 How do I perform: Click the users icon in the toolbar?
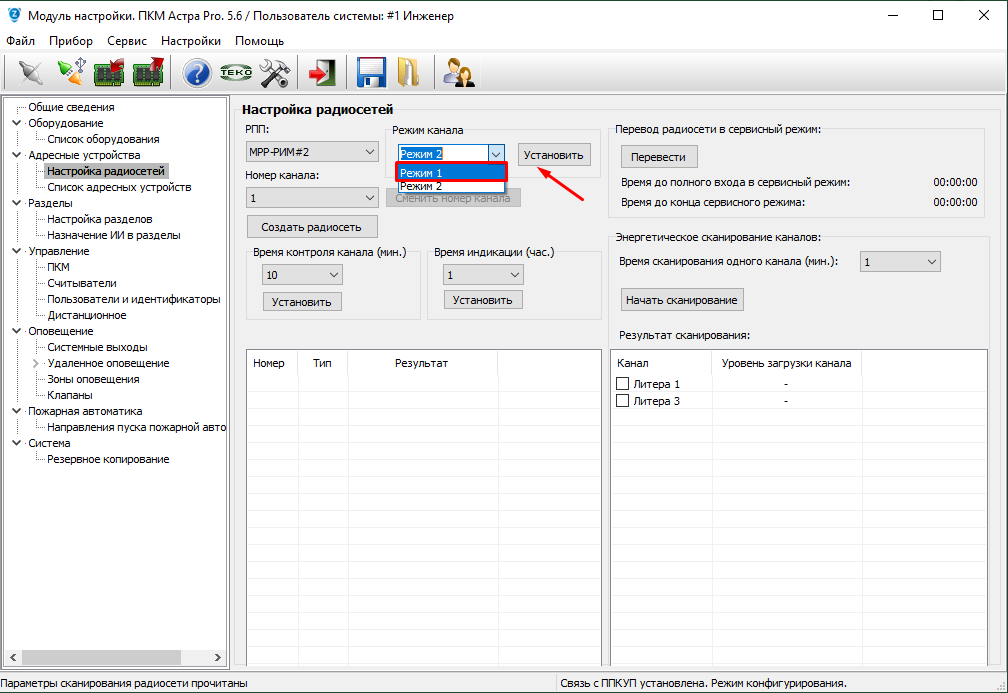458,72
